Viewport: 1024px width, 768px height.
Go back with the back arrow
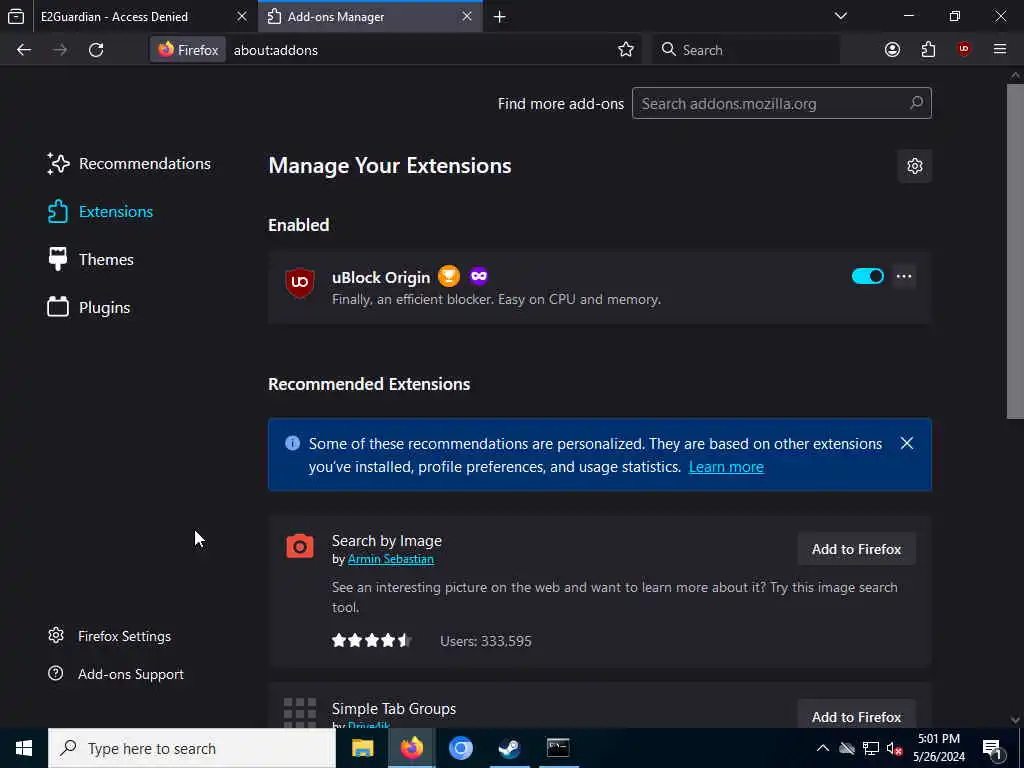coord(24,50)
